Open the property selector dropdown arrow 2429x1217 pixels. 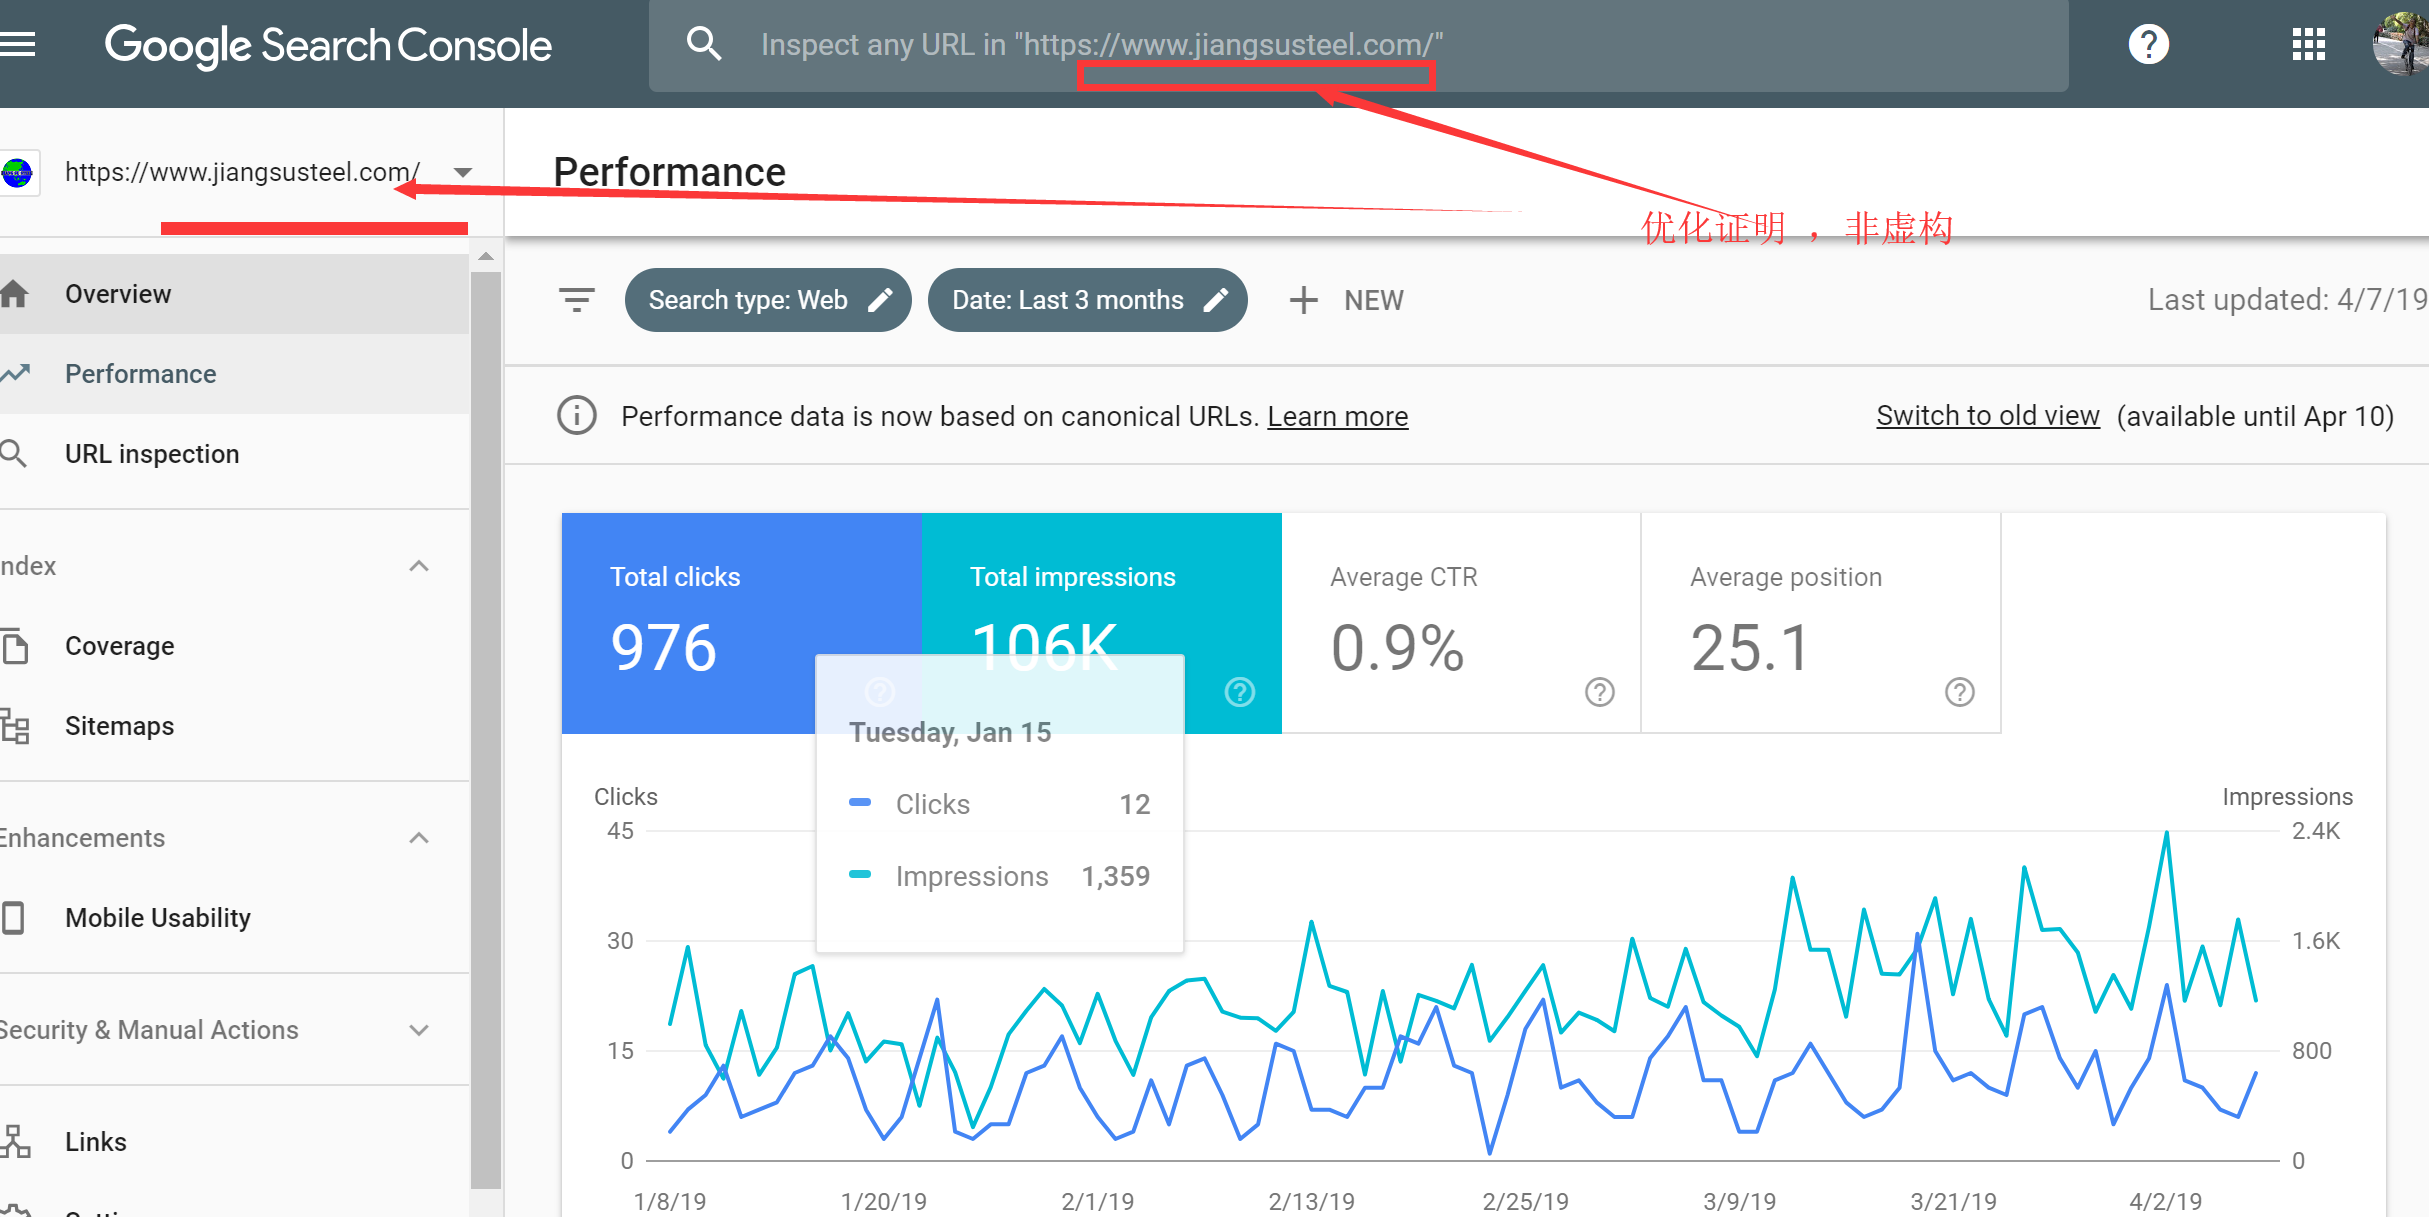(x=462, y=172)
